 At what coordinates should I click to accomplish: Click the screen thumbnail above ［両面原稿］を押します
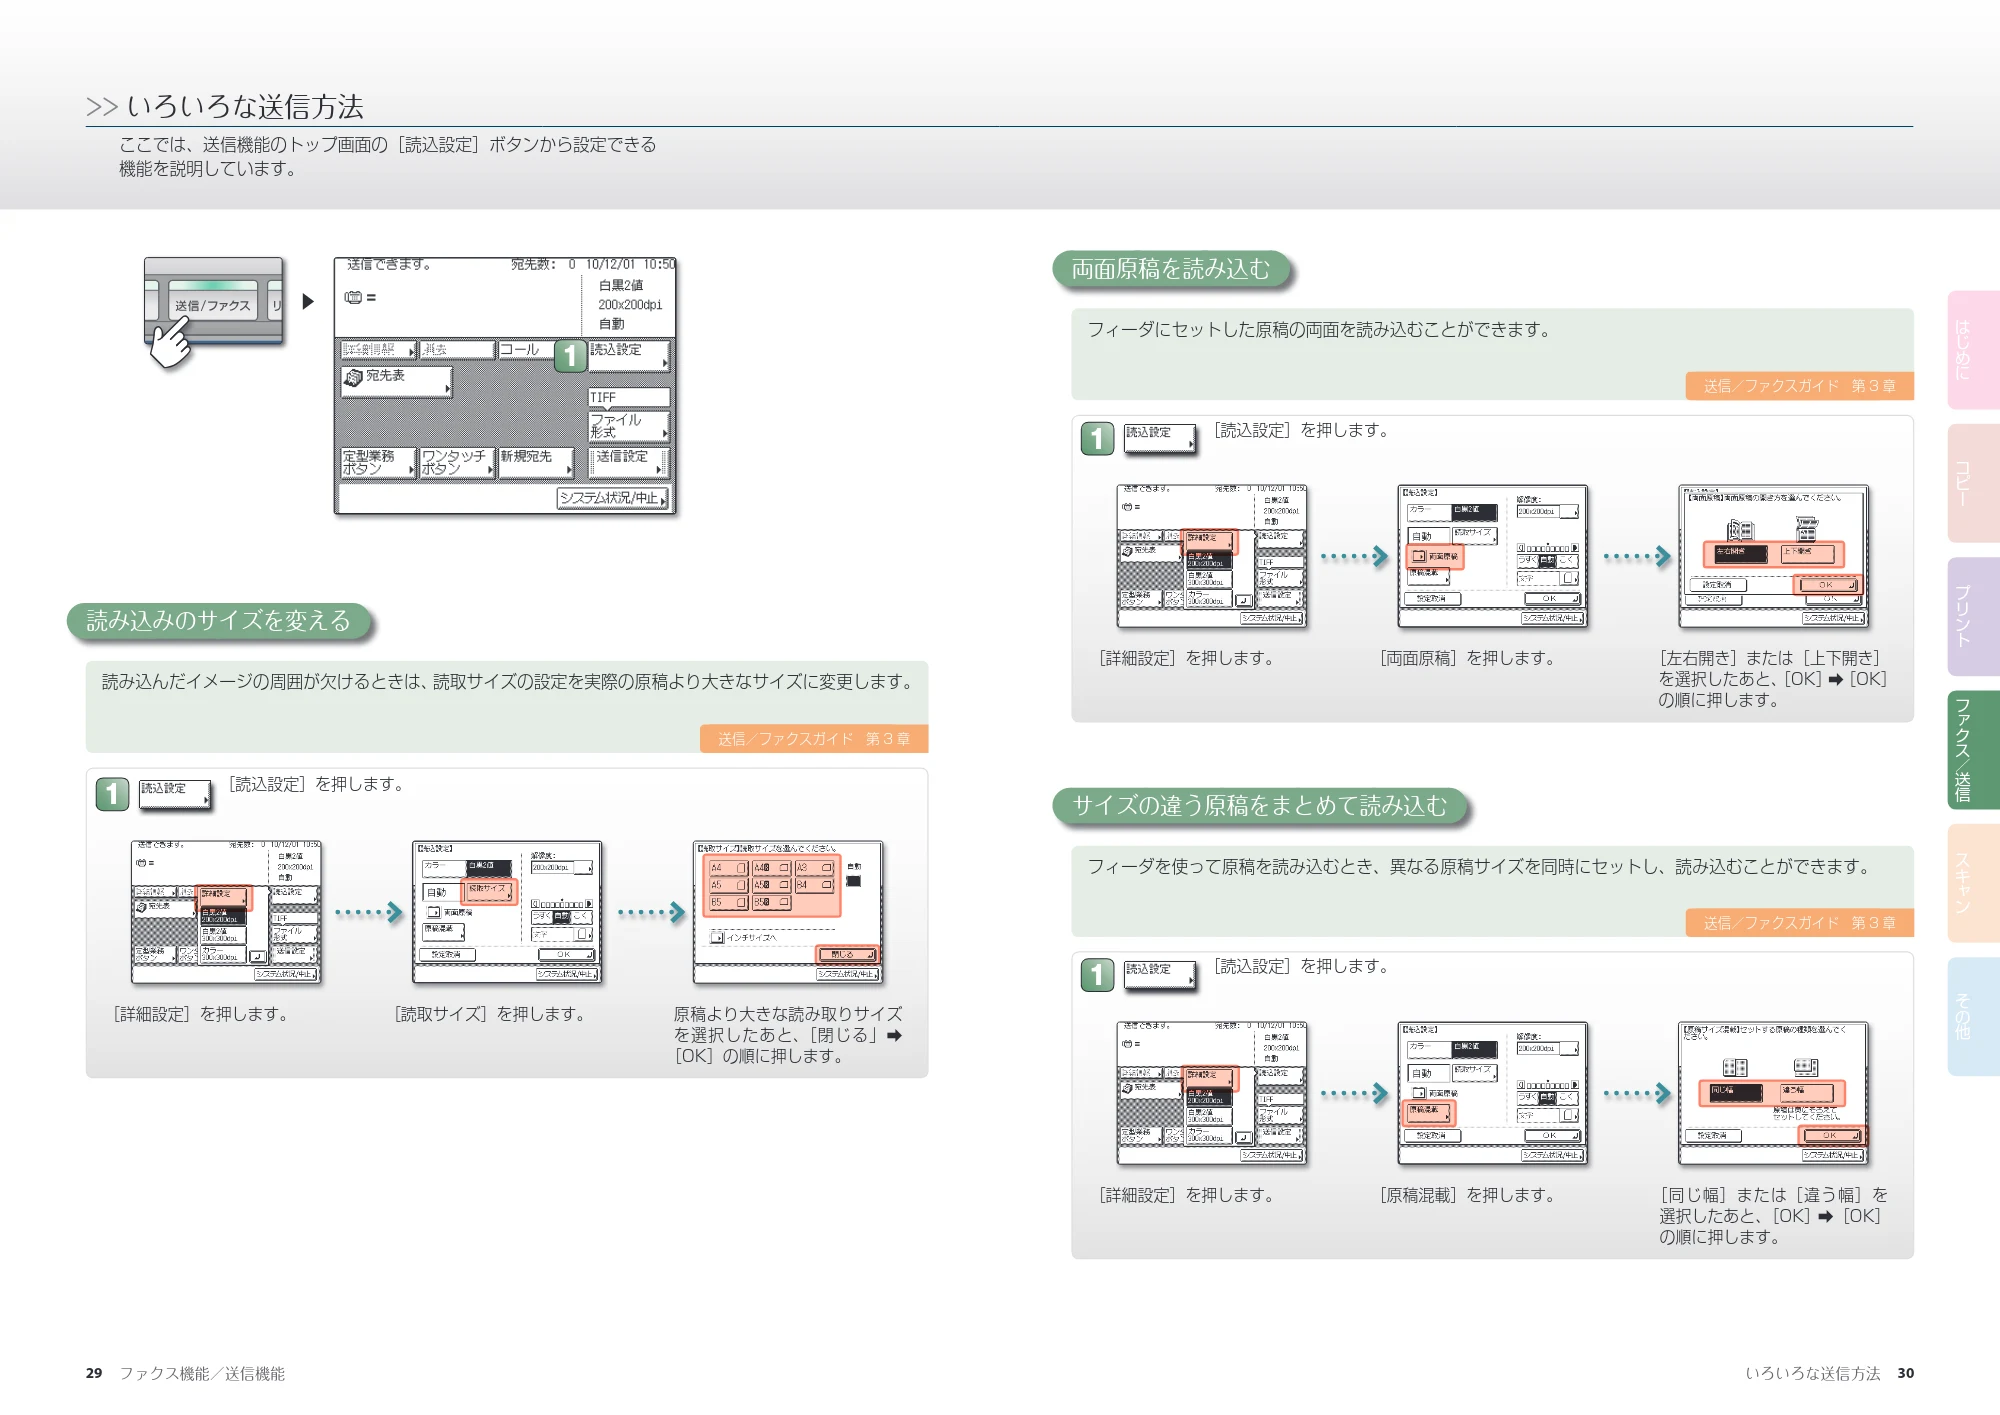tap(1492, 556)
